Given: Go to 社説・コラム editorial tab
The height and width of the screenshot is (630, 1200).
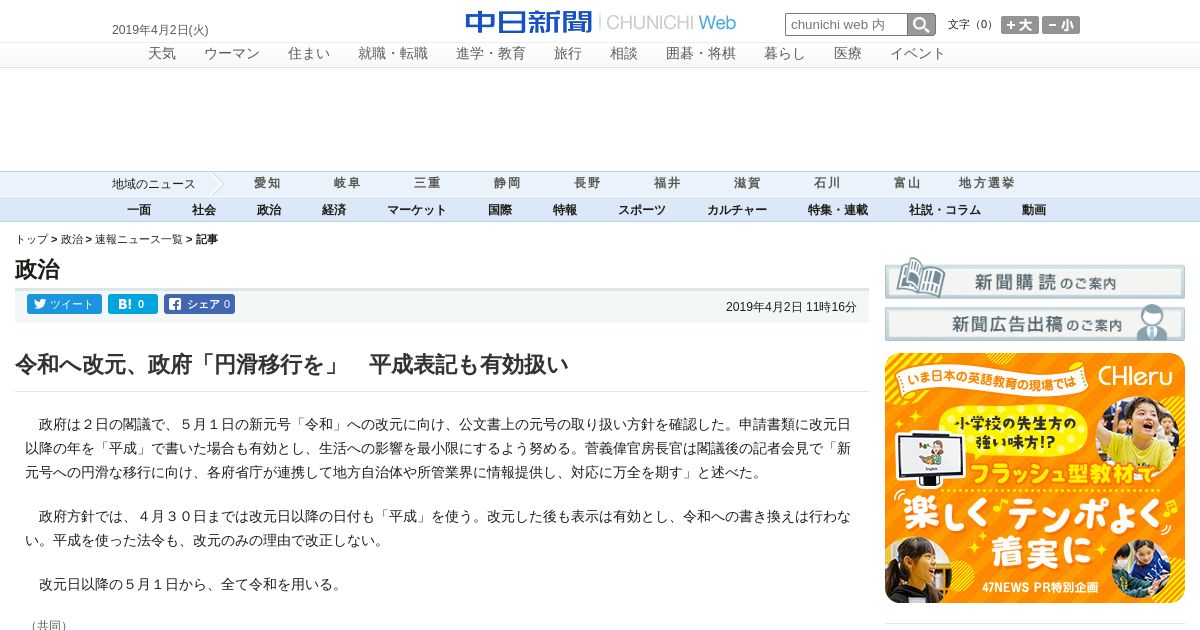Looking at the screenshot, I should (x=945, y=210).
